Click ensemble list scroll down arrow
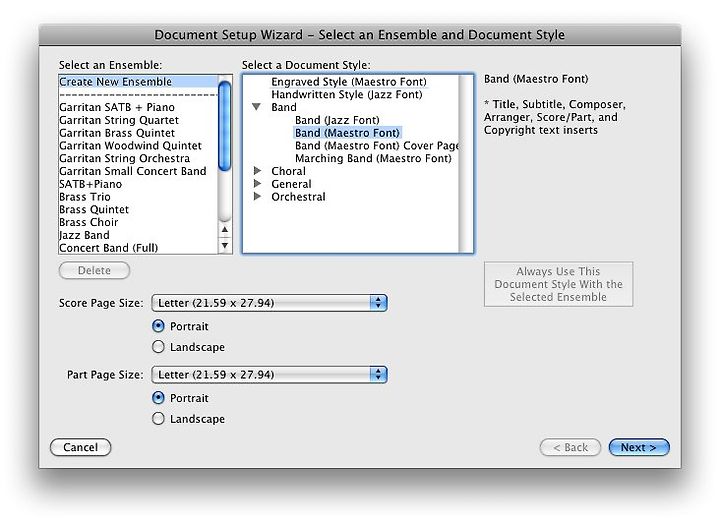Viewport: 720px width, 522px height. 225,246
